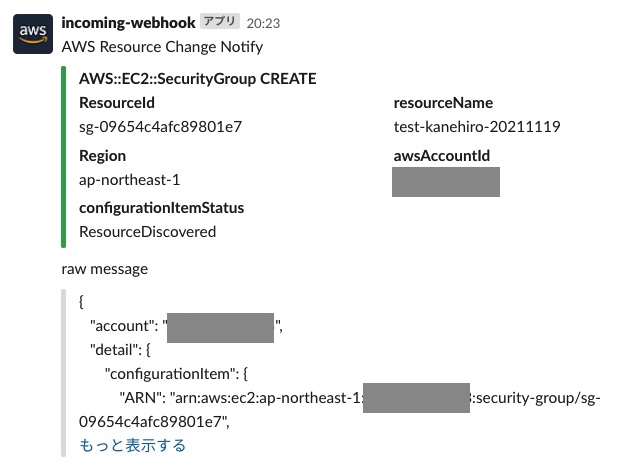Click the ARN line in raw message

click(x=340, y=410)
